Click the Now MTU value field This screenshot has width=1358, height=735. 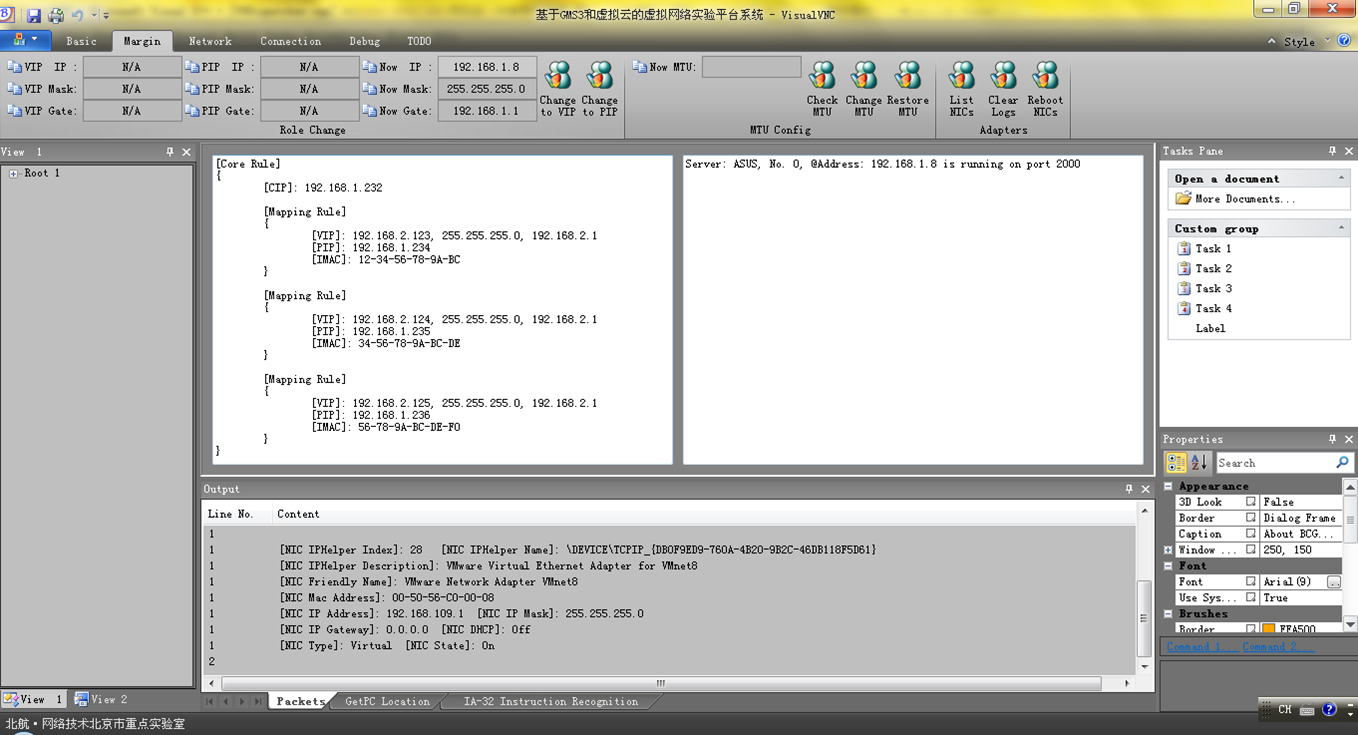[x=752, y=67]
